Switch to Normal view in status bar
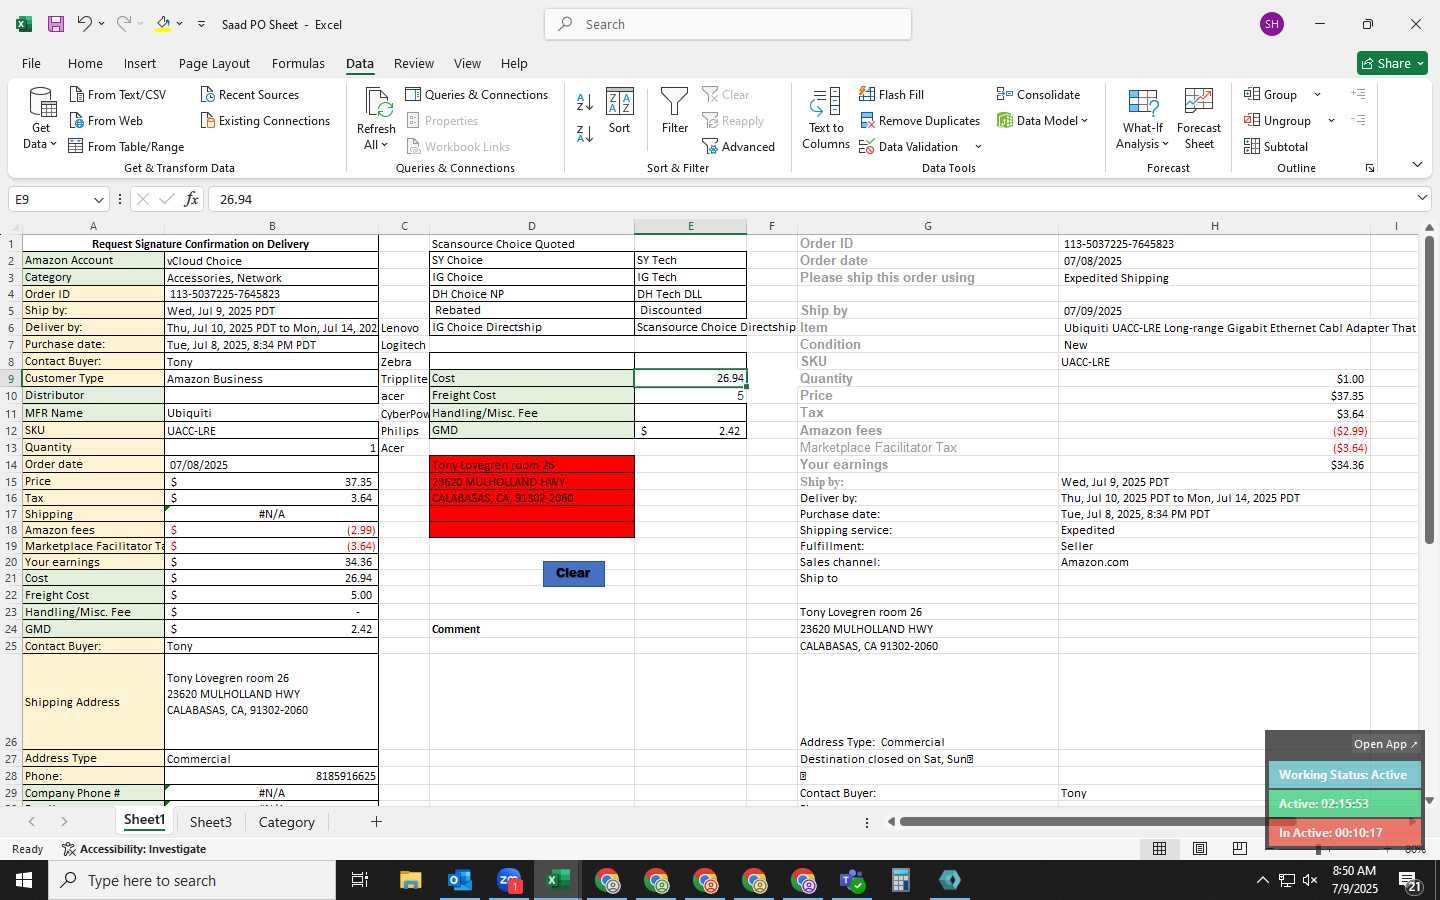This screenshot has width=1440, height=900. (x=1159, y=848)
